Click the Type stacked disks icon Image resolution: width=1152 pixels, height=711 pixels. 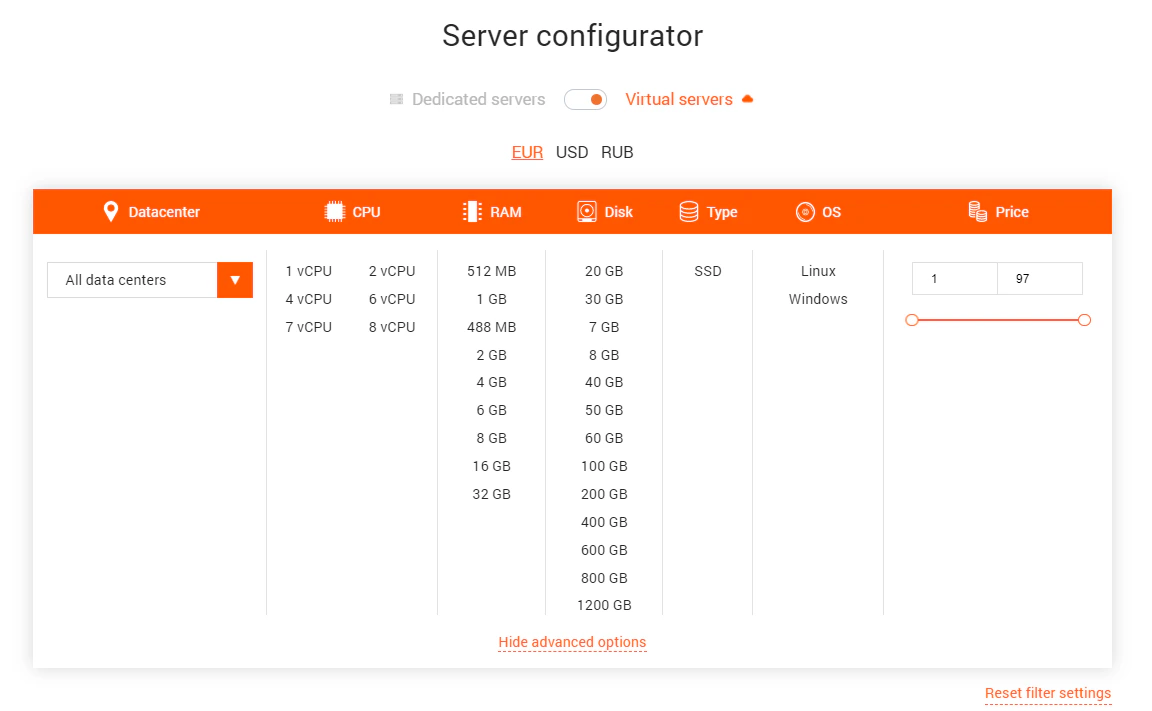689,211
